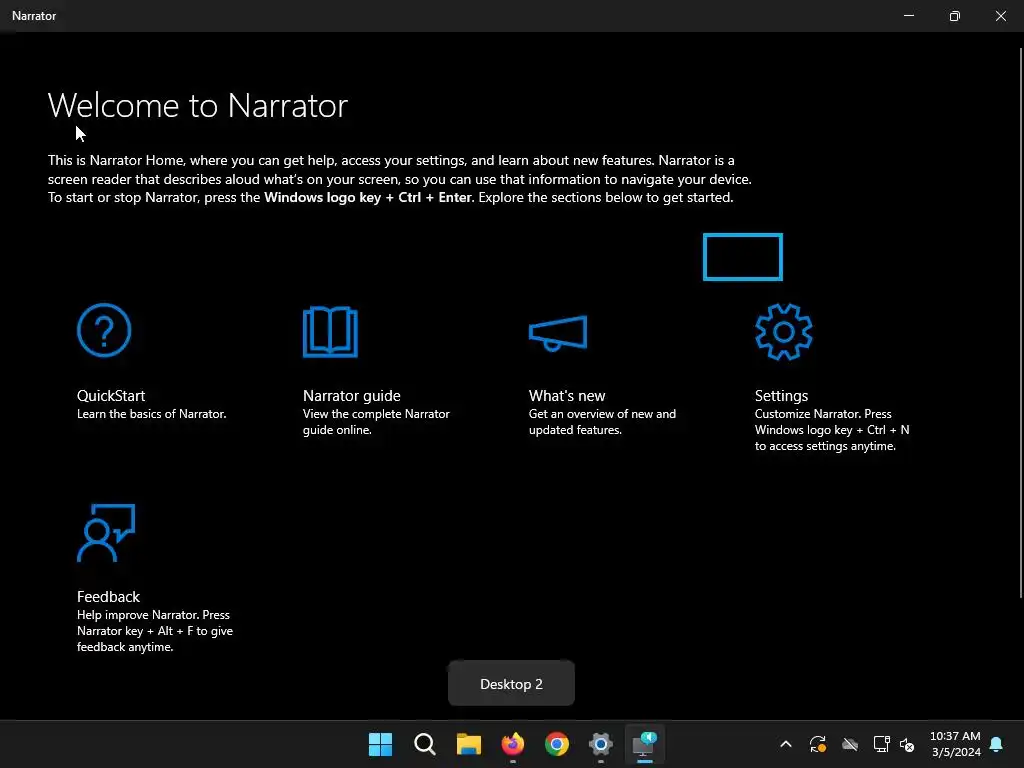Open the Settings gear icon in Narrator
Viewport: 1024px width, 768px height.
tap(784, 332)
